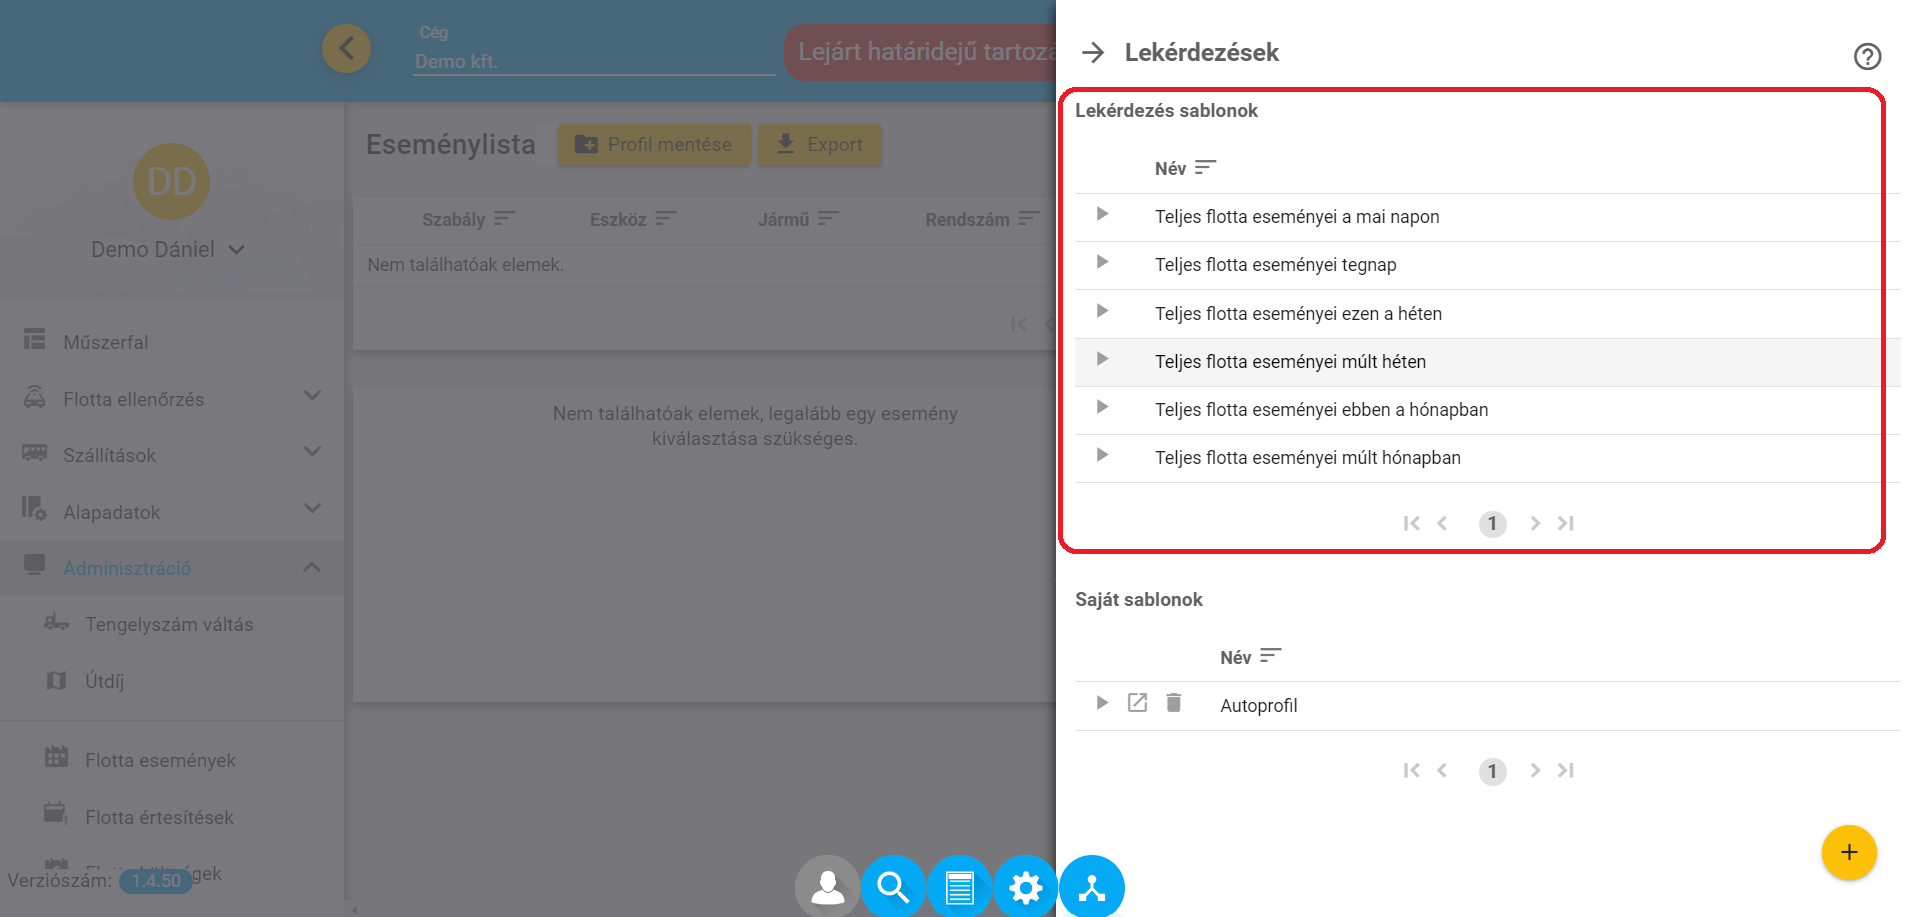Open the list document round icon
This screenshot has width=1917, height=917.
point(959,887)
